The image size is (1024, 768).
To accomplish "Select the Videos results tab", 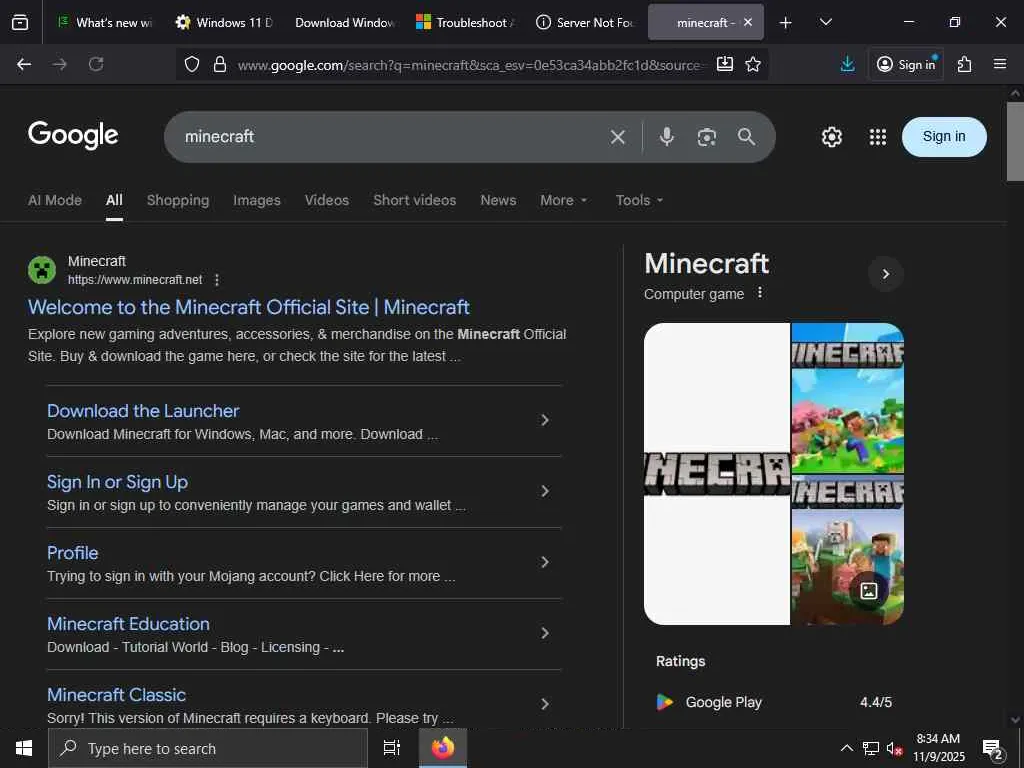I will [x=327, y=200].
